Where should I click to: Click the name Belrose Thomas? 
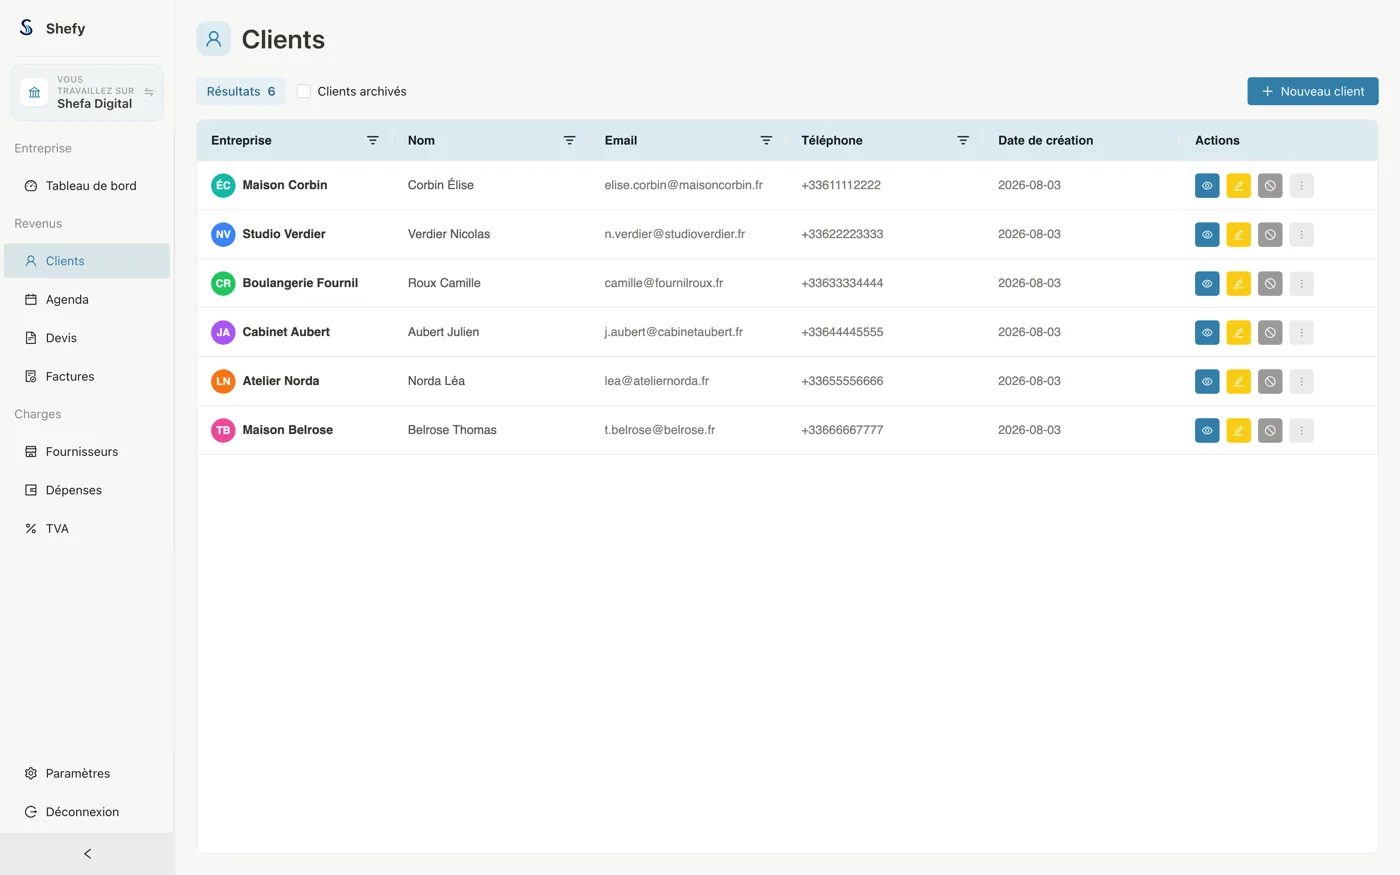452,430
